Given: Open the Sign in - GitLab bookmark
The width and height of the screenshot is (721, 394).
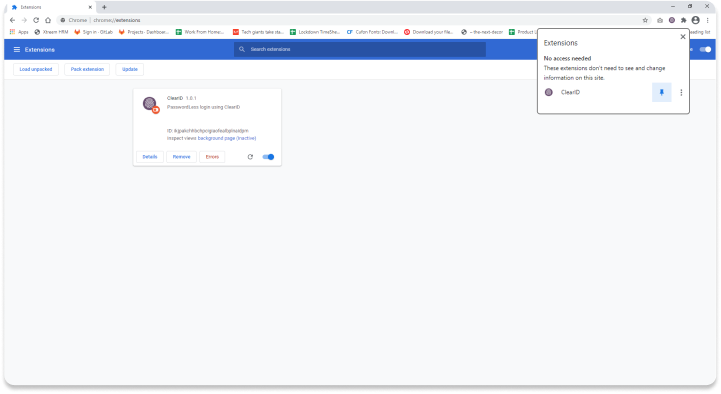Looking at the screenshot, I should 93,32.
